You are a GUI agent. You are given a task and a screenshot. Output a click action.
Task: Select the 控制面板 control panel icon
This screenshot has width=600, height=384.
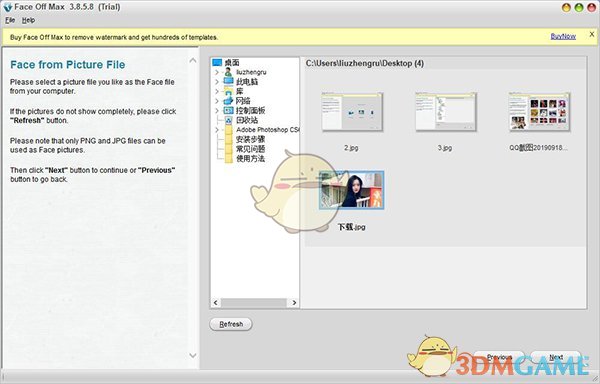click(228, 110)
